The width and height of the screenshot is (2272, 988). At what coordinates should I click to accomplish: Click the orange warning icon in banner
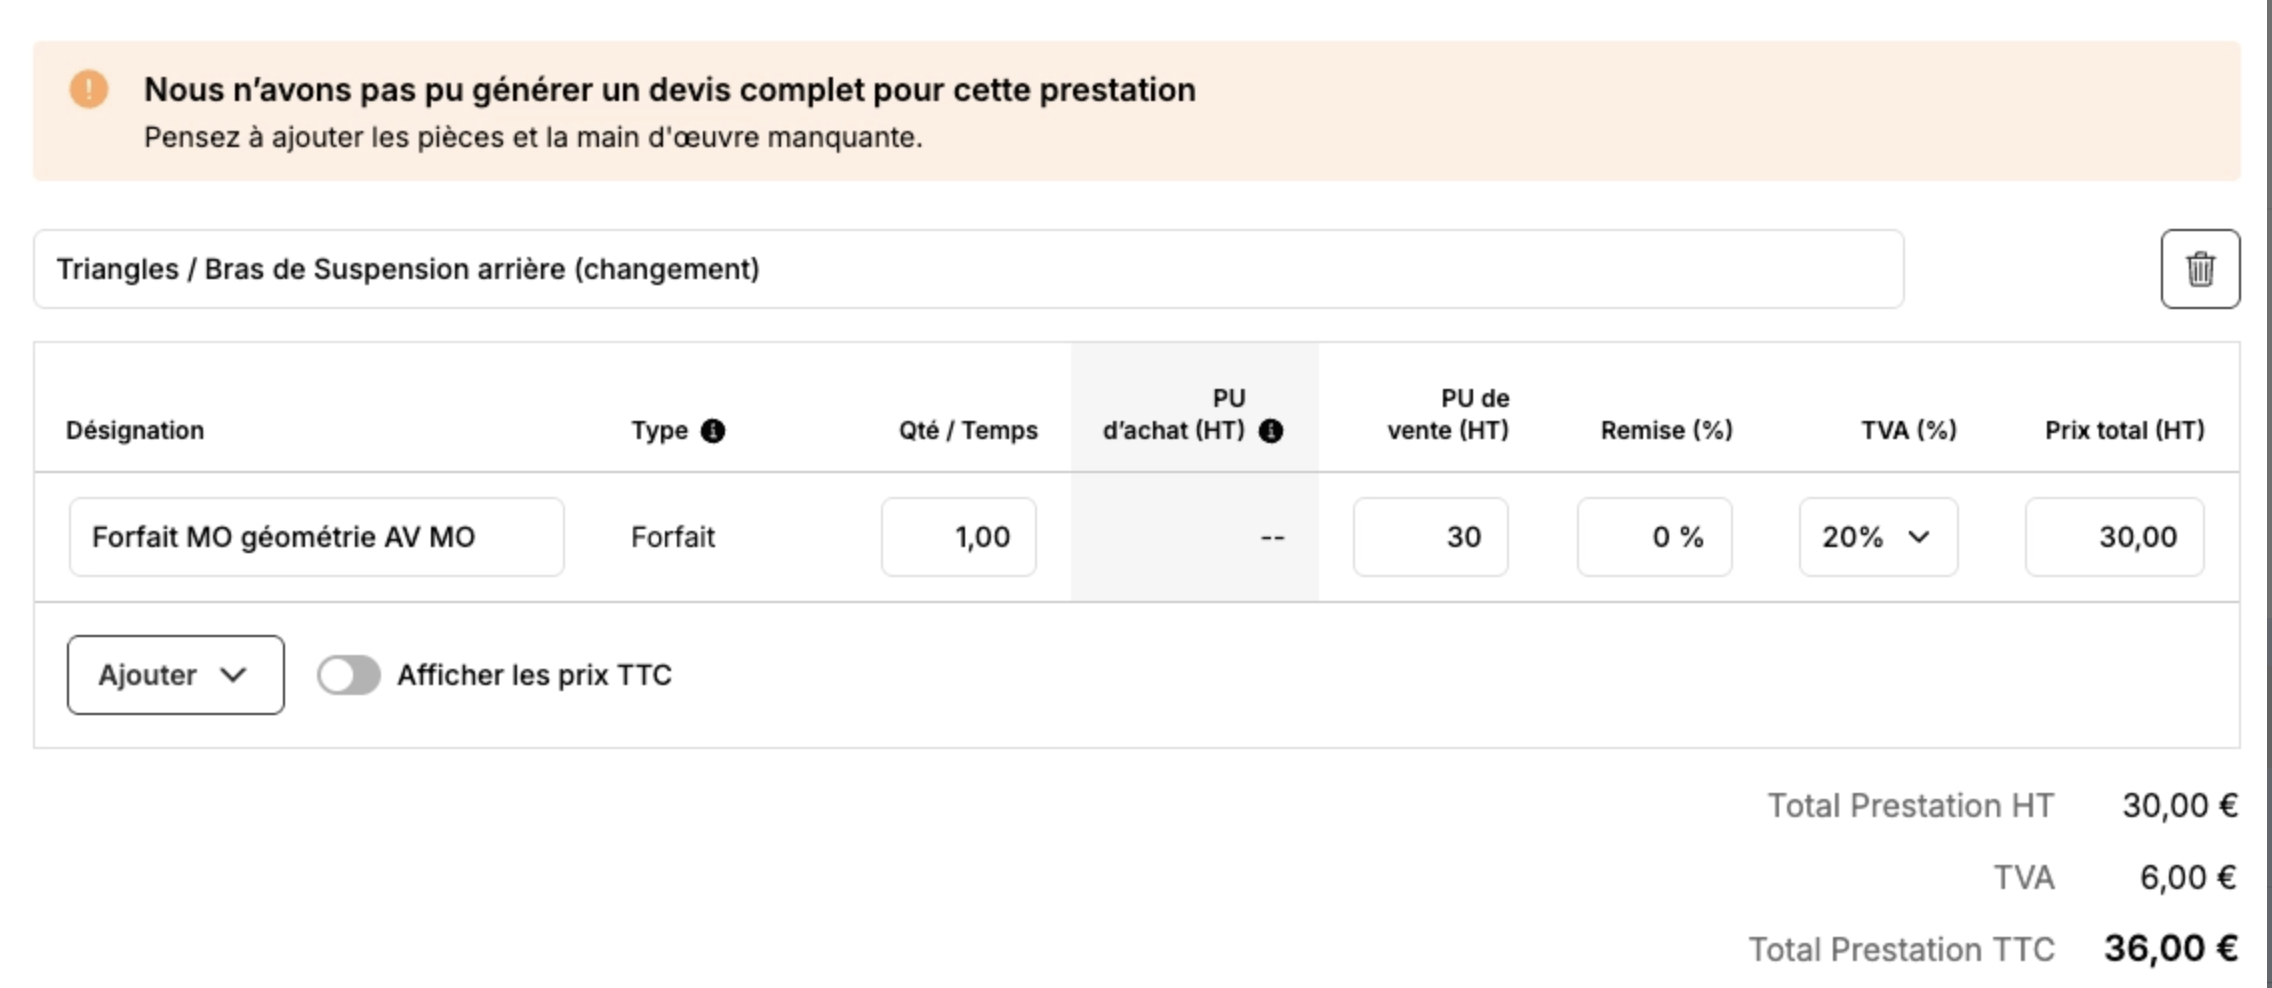pyautogui.click(x=89, y=89)
